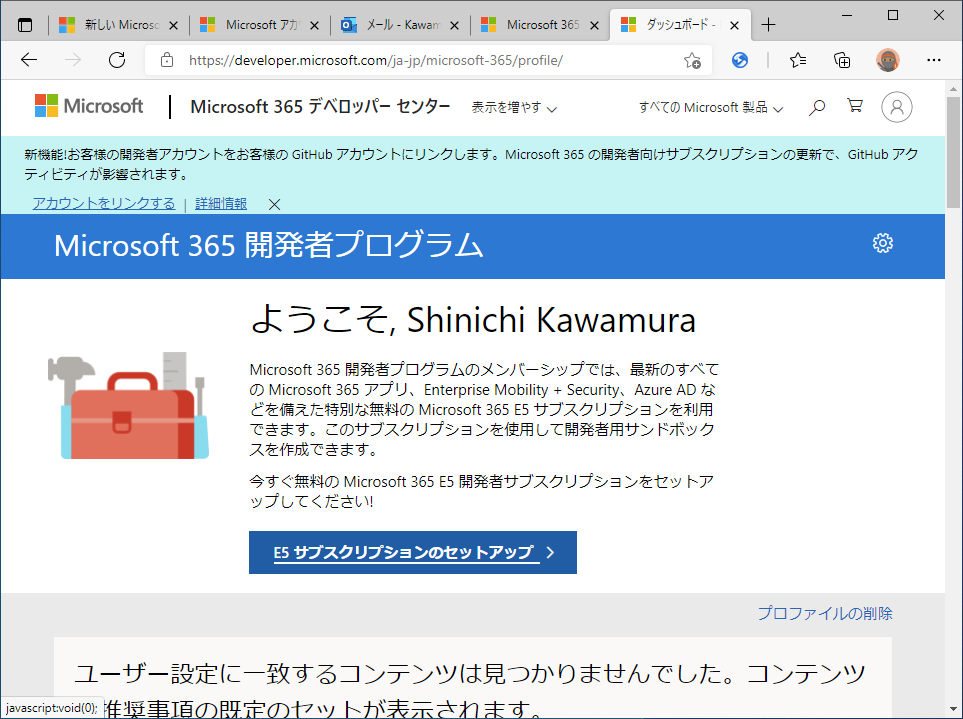
Task: Close the ダッシュボード tab
Action: click(x=735, y=25)
